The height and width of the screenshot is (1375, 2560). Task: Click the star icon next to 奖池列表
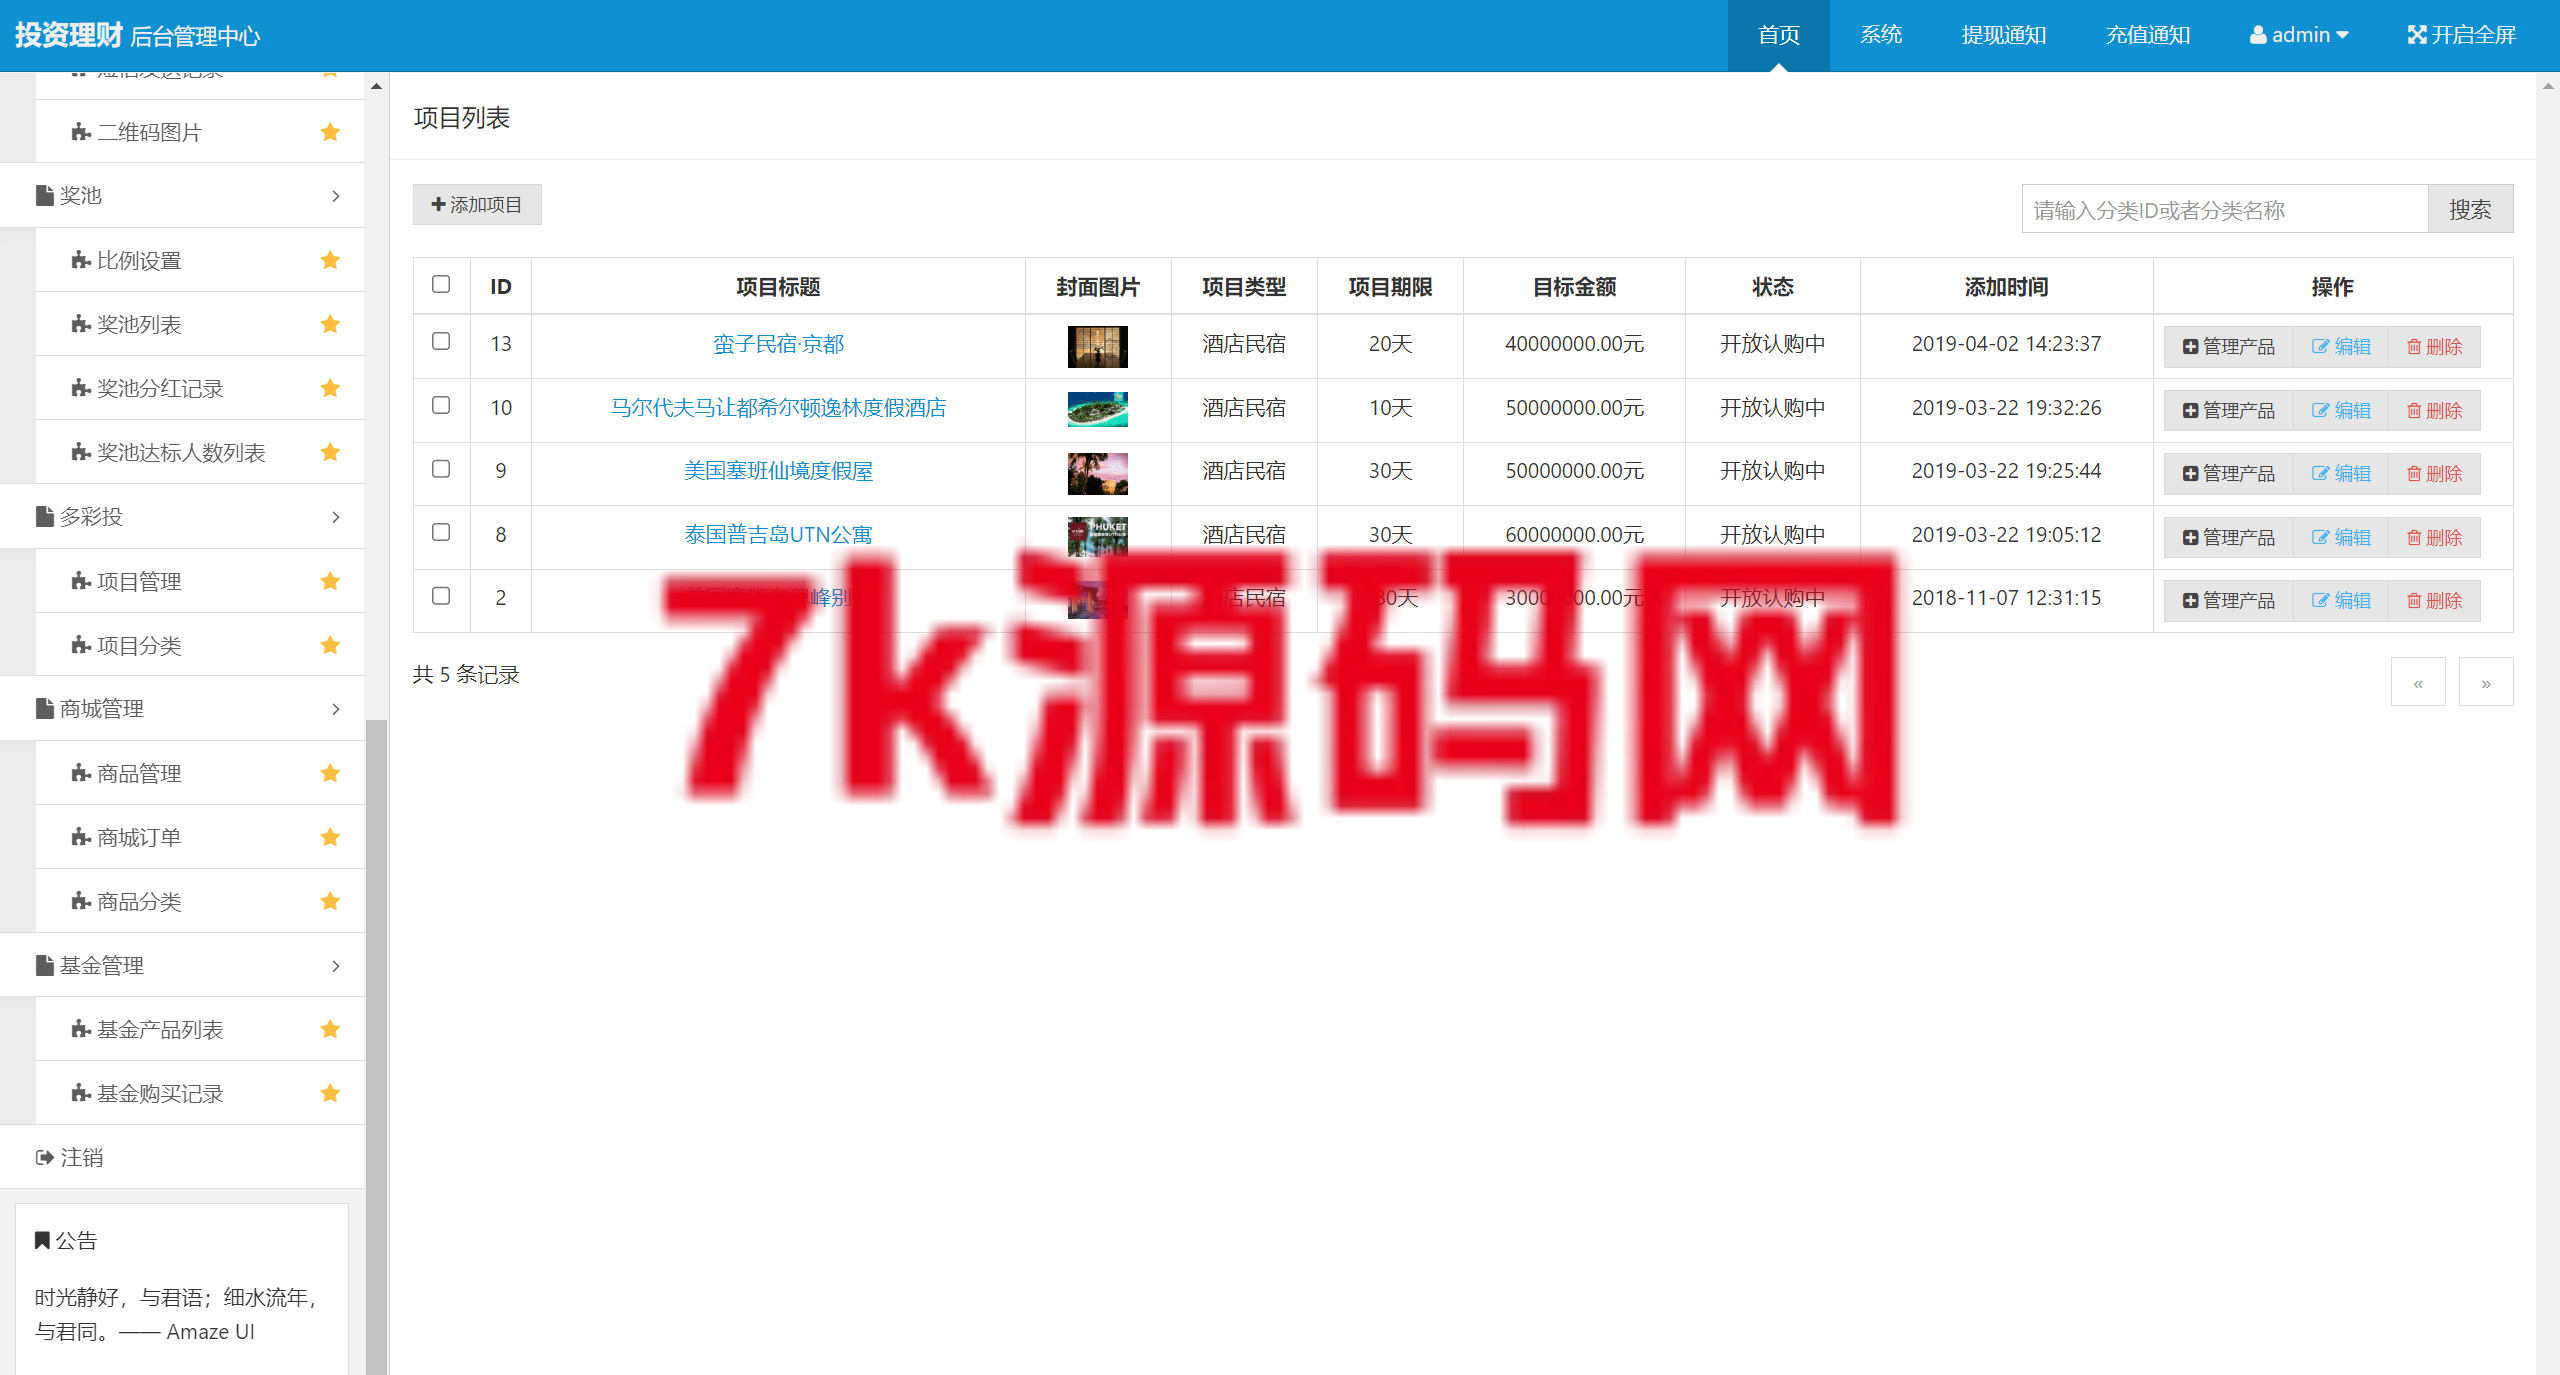click(330, 324)
